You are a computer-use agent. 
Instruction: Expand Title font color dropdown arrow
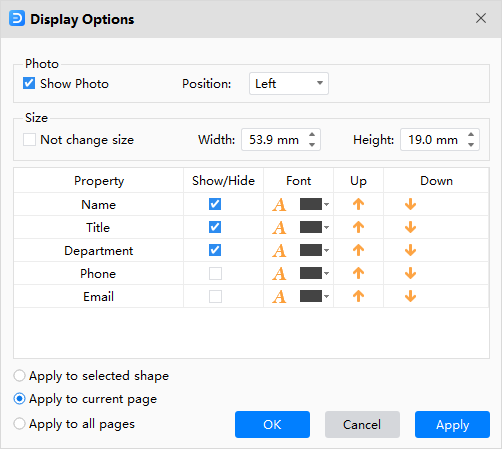pyautogui.click(x=327, y=227)
